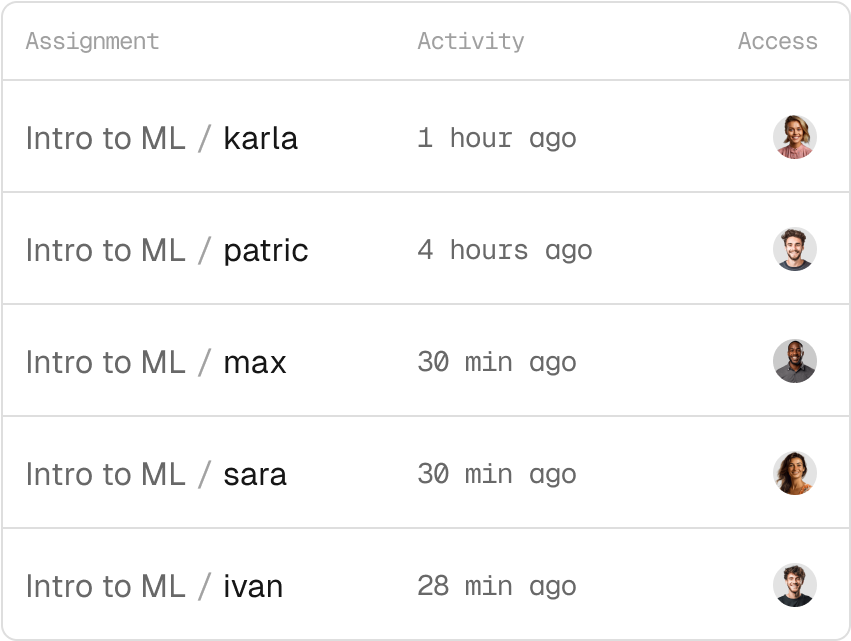Open the ivan assignment link
The height and width of the screenshot is (641, 851).
pos(252,586)
